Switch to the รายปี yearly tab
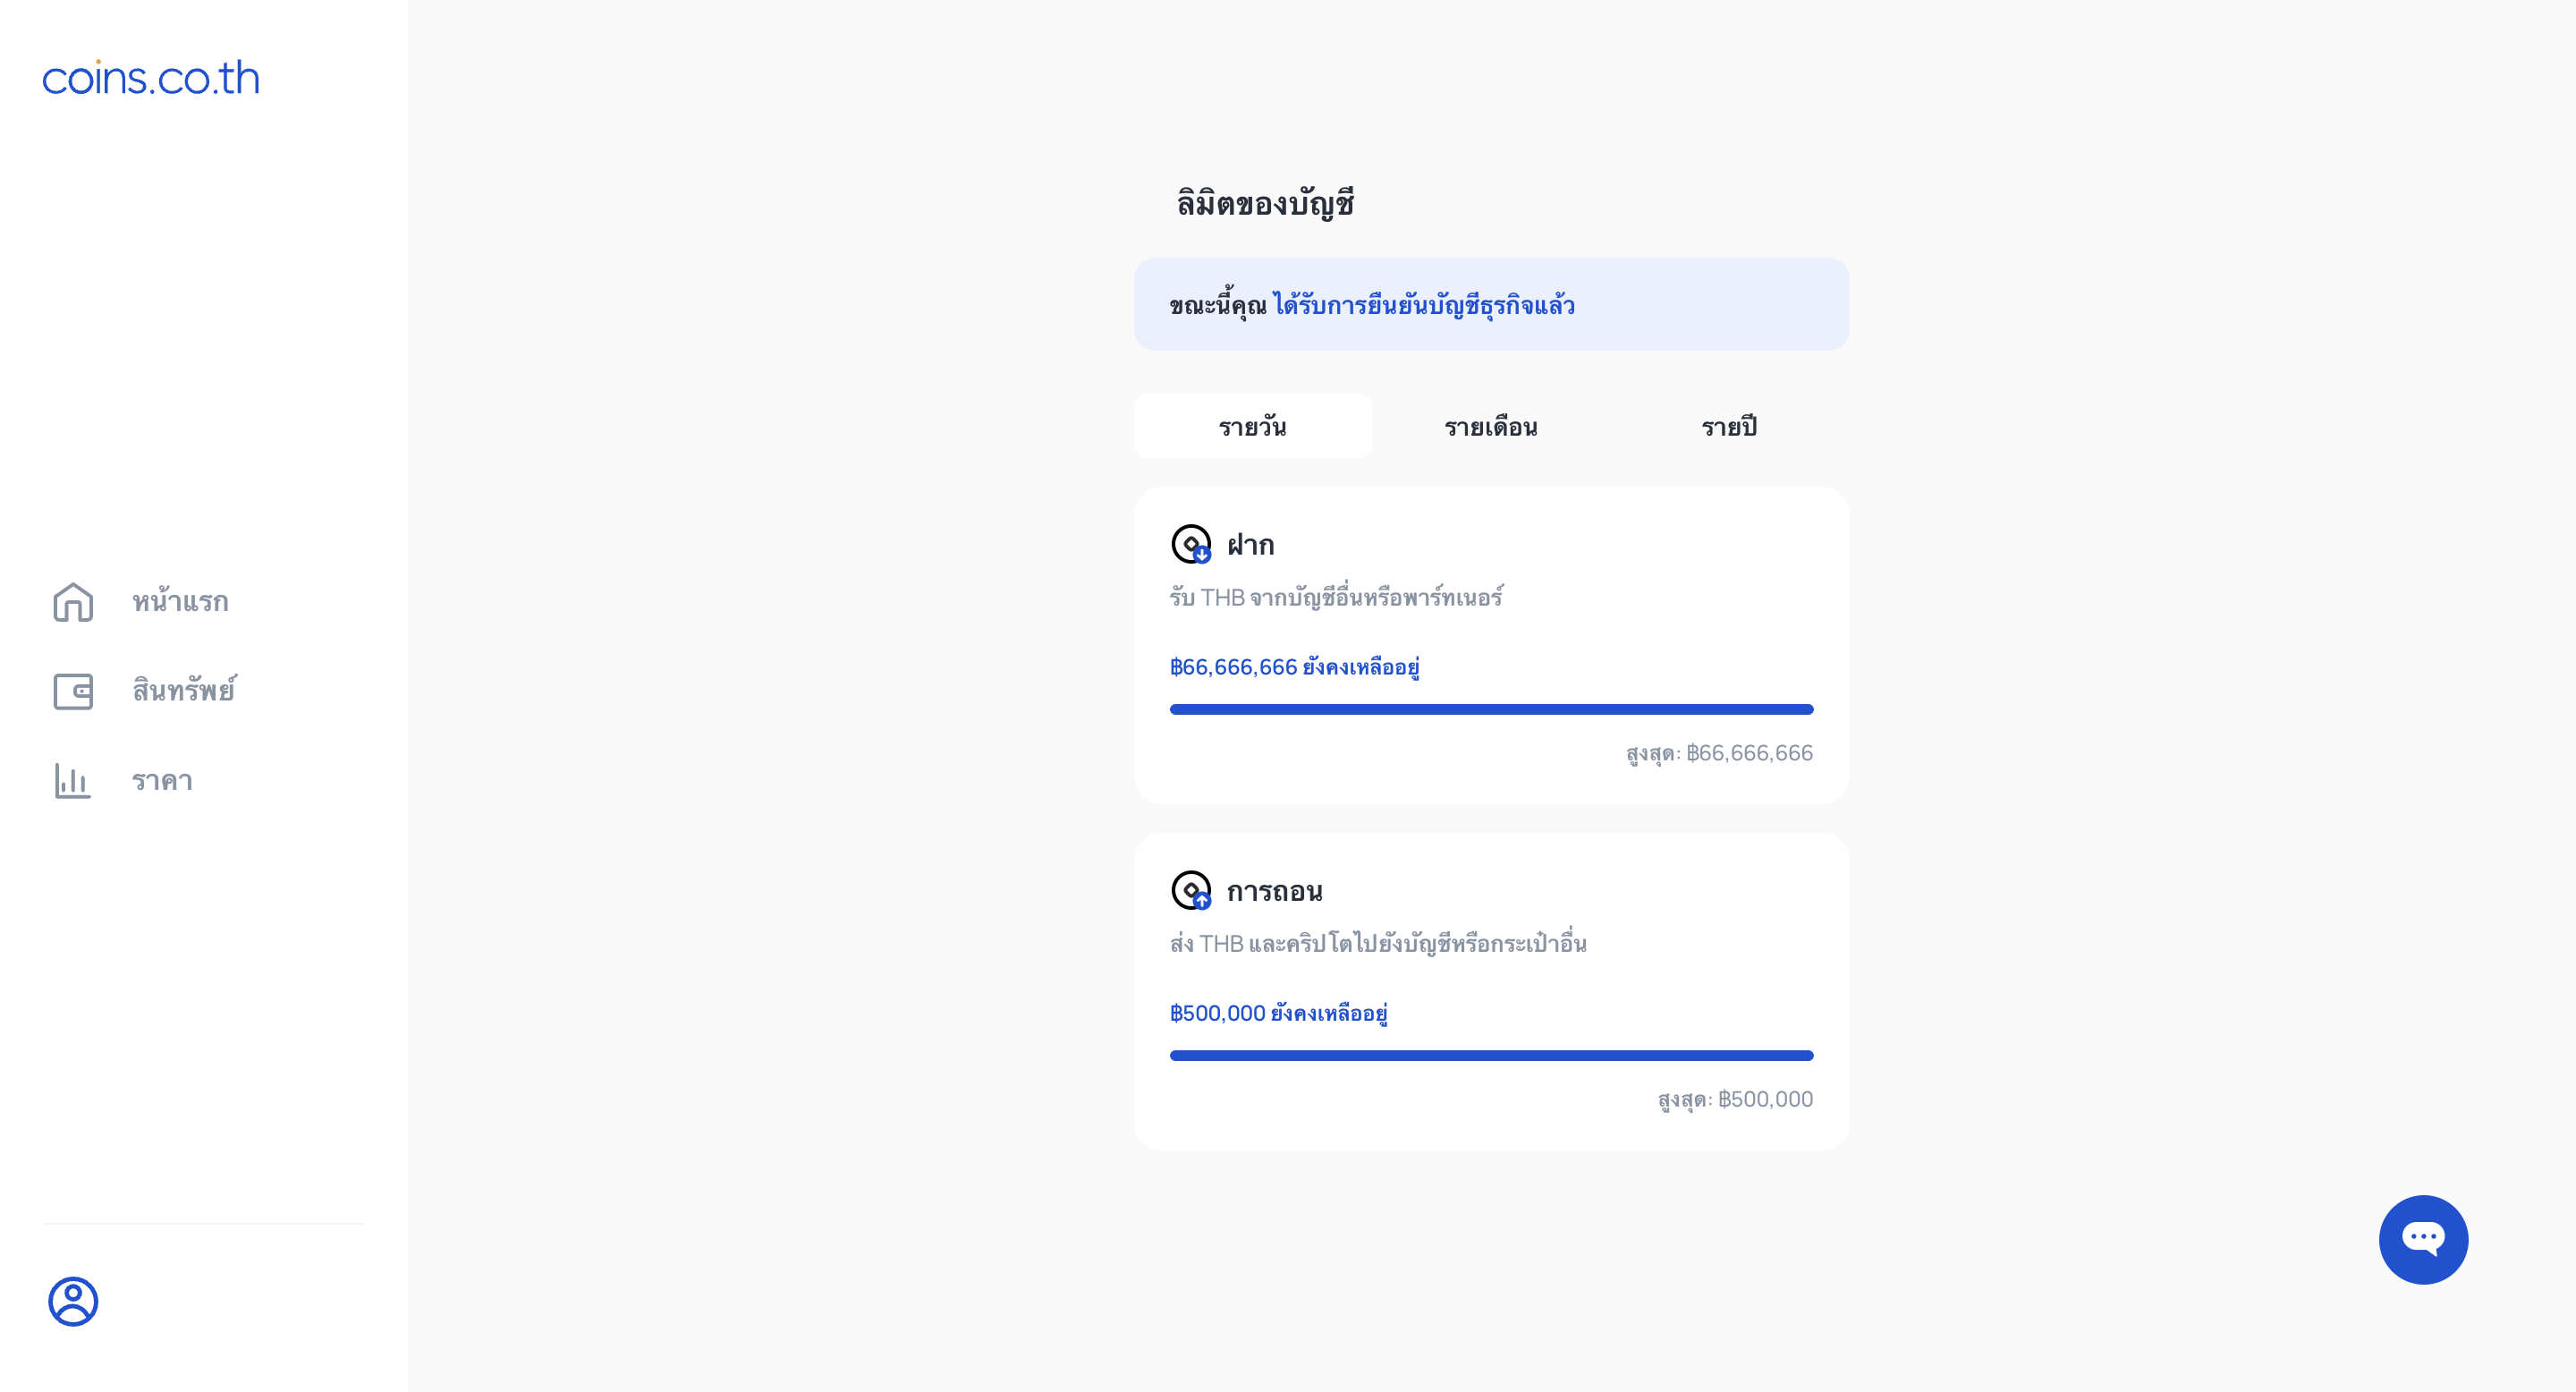Image resolution: width=2576 pixels, height=1392 pixels. [x=1729, y=426]
